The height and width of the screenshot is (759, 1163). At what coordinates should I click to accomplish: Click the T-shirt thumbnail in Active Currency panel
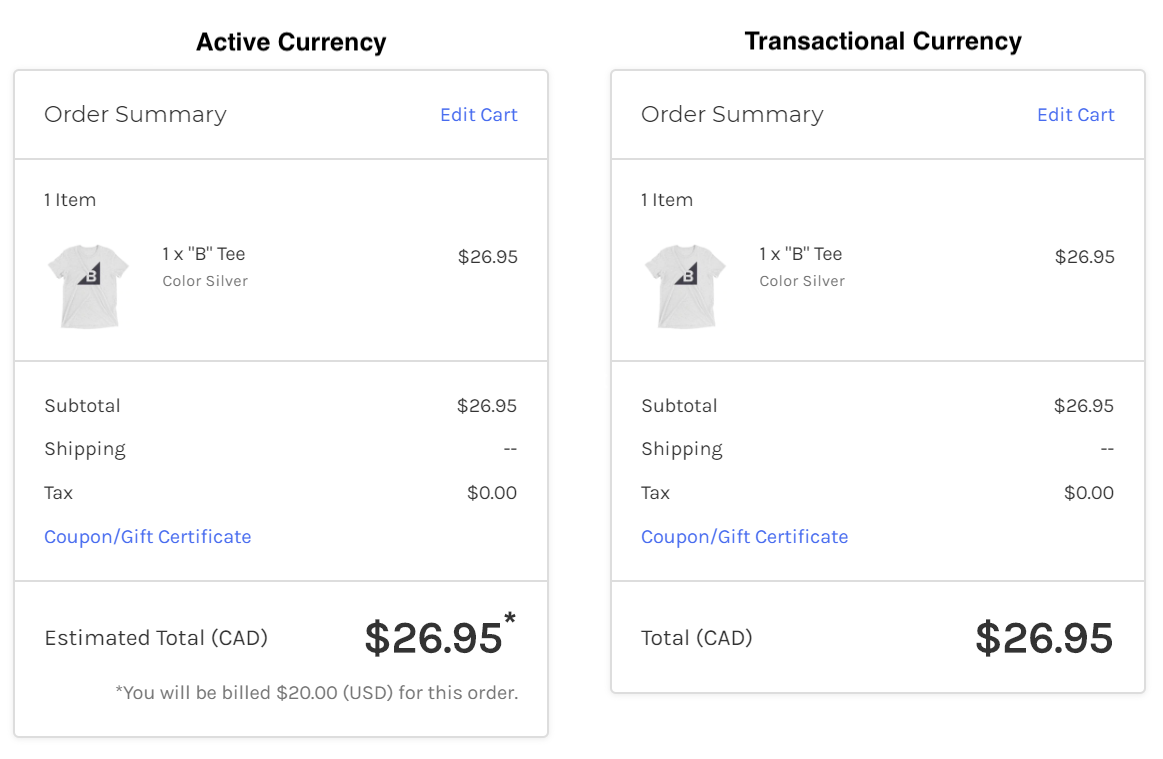click(x=88, y=286)
